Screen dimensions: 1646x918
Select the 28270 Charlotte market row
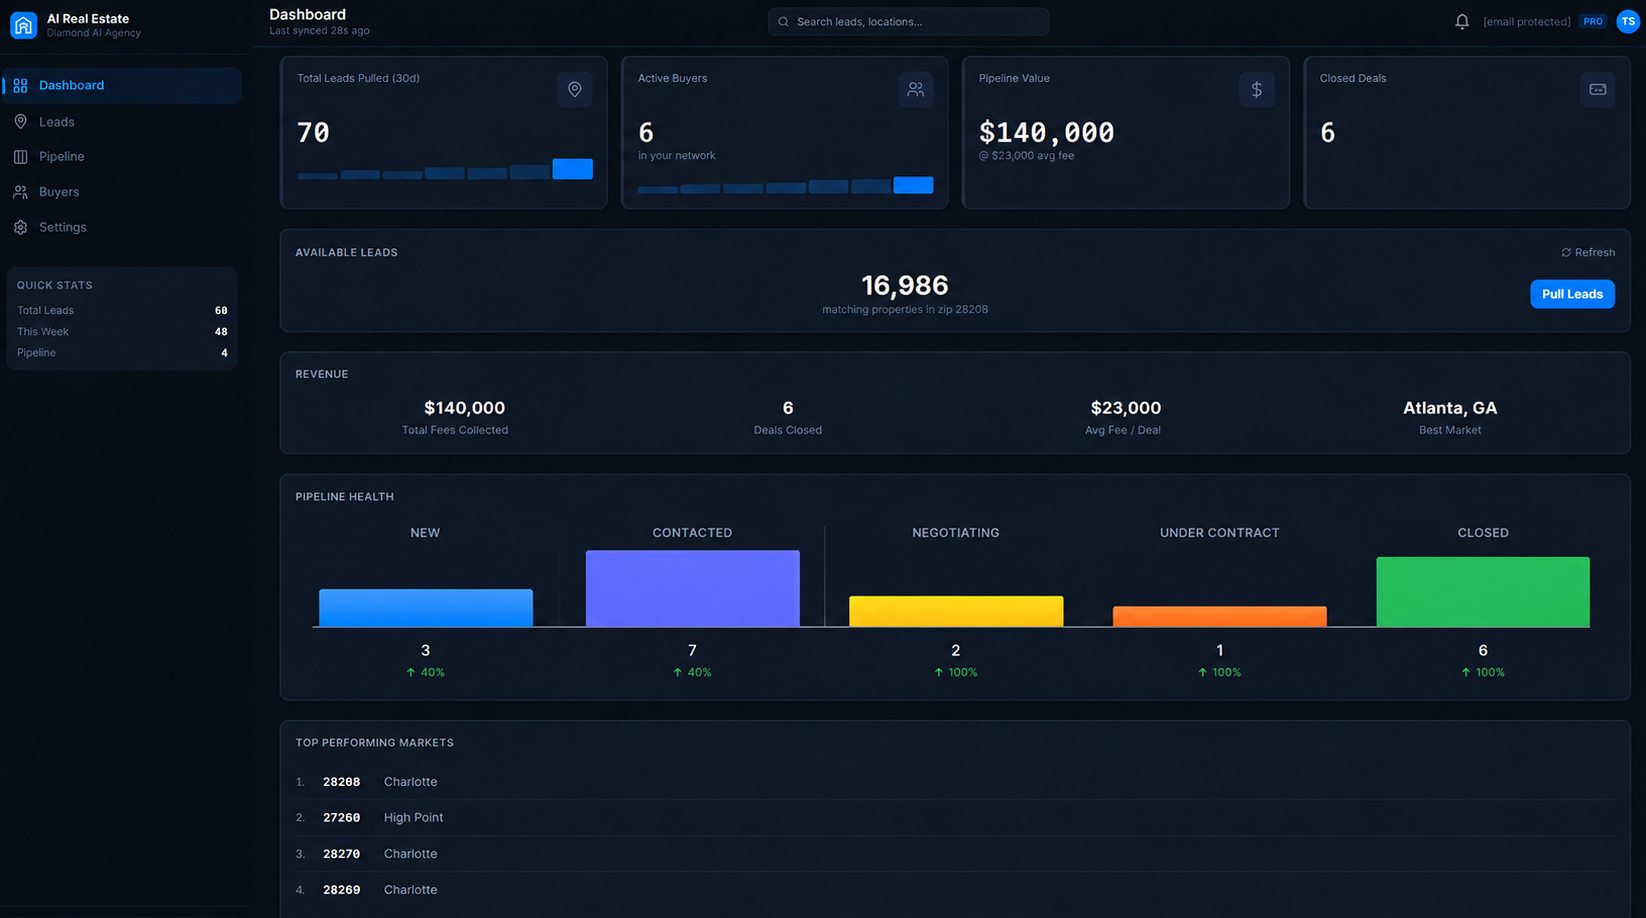coord(955,854)
